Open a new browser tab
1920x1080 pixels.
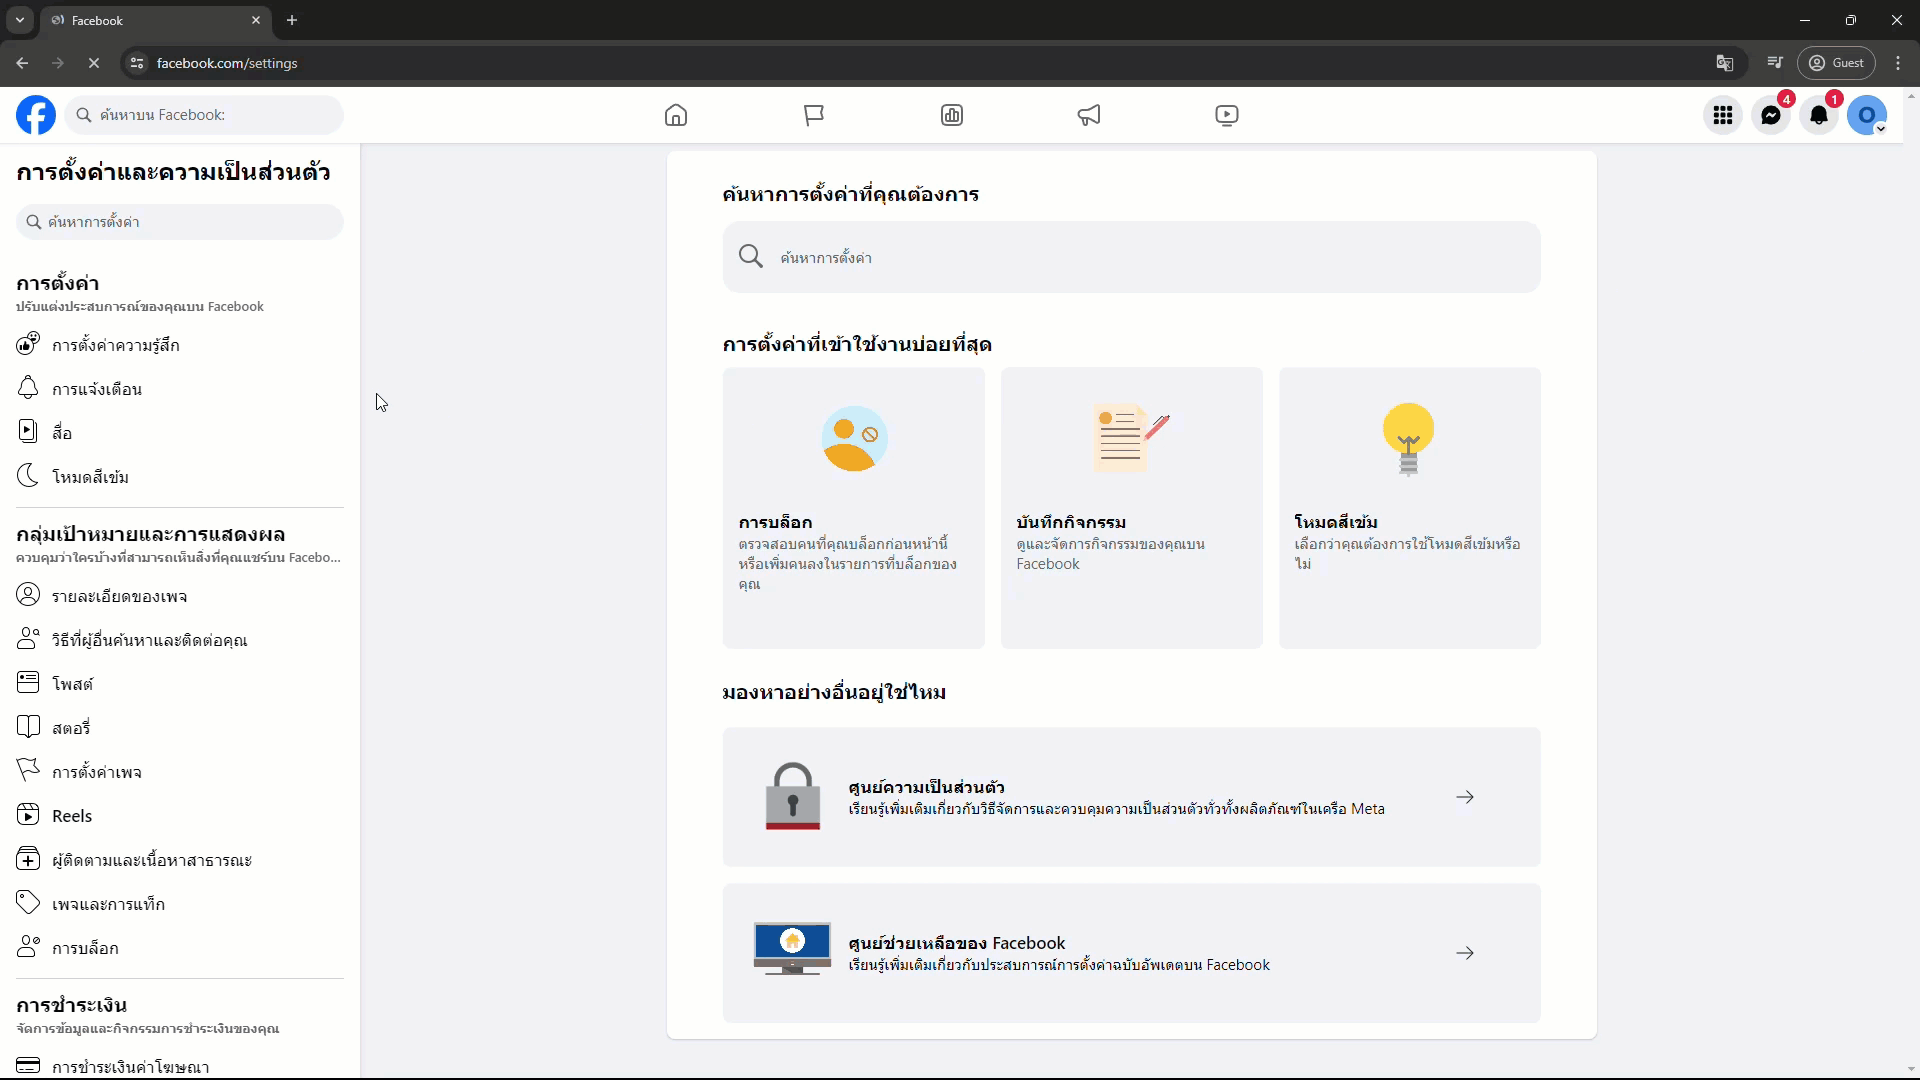click(x=292, y=20)
